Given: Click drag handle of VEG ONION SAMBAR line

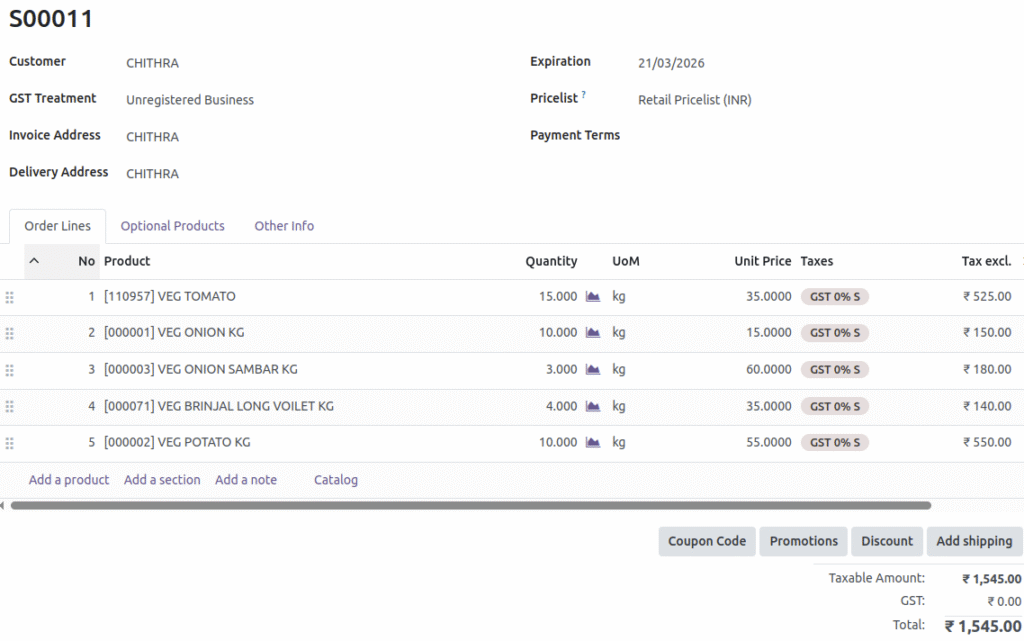Looking at the screenshot, I should pos(10,370).
